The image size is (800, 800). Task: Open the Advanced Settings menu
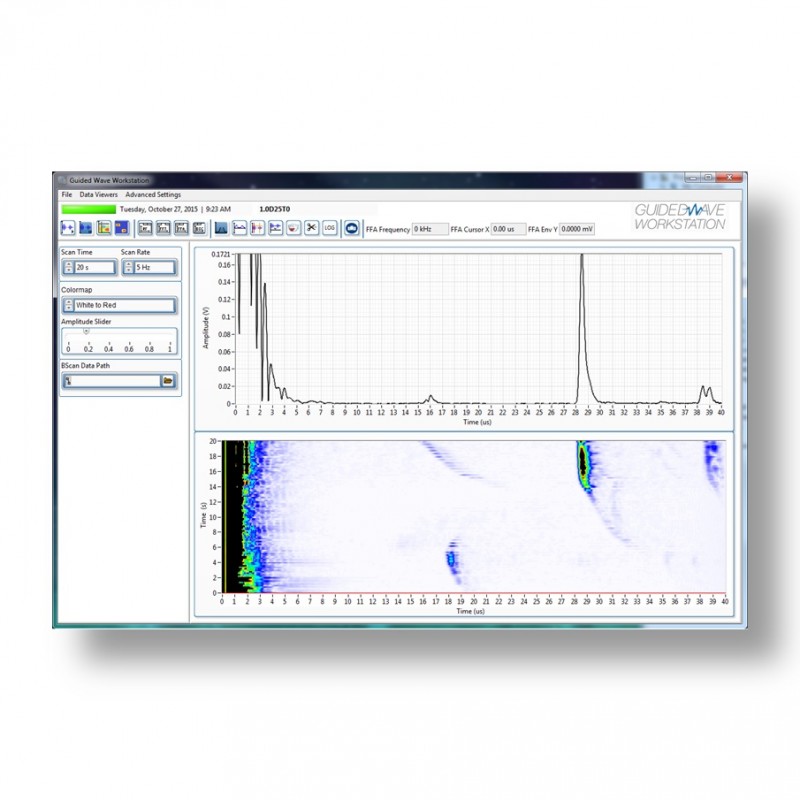[x=154, y=193]
